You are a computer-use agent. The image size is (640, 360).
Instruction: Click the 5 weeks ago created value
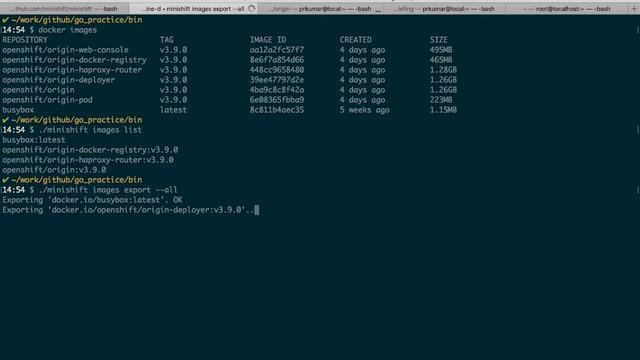click(x=364, y=110)
